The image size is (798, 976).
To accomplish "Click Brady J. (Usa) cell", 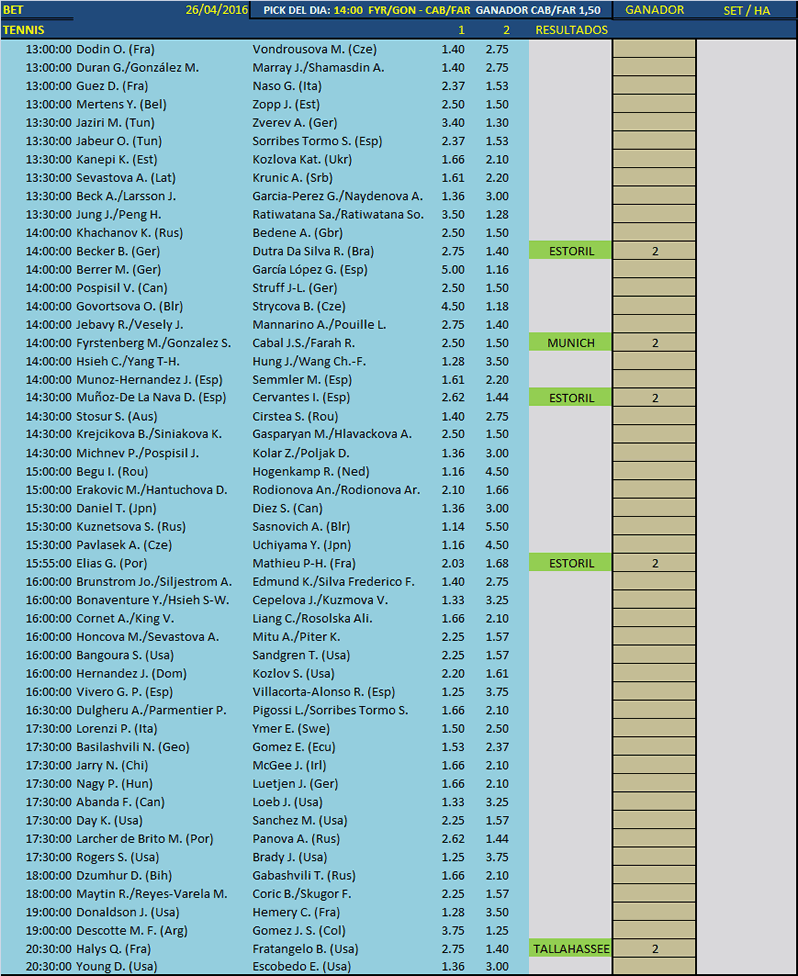I will pyautogui.click(x=289, y=857).
